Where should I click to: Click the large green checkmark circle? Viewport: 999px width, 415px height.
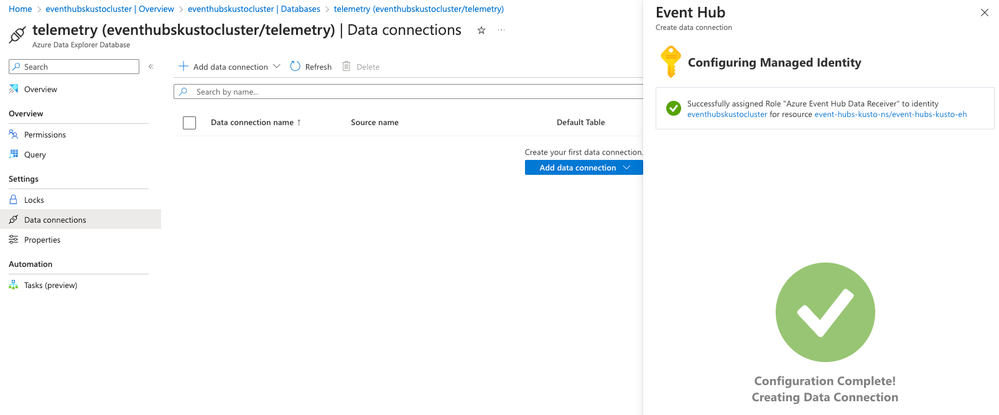coord(825,312)
